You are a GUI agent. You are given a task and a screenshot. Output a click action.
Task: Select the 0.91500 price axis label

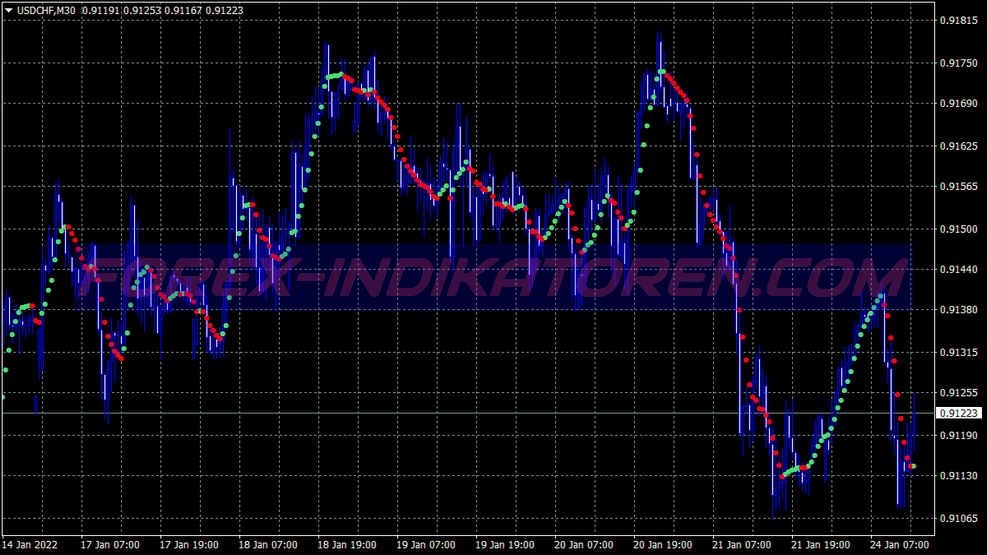(959, 230)
